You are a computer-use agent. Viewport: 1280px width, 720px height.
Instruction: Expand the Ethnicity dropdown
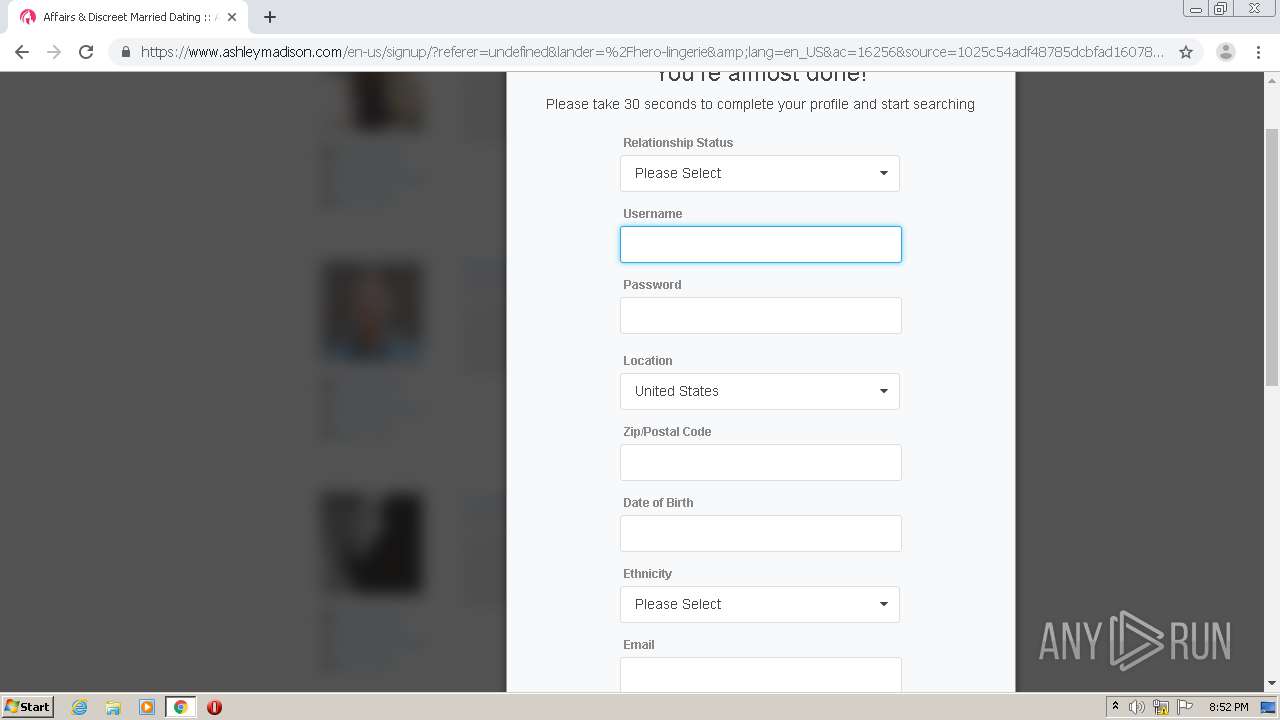(x=760, y=604)
